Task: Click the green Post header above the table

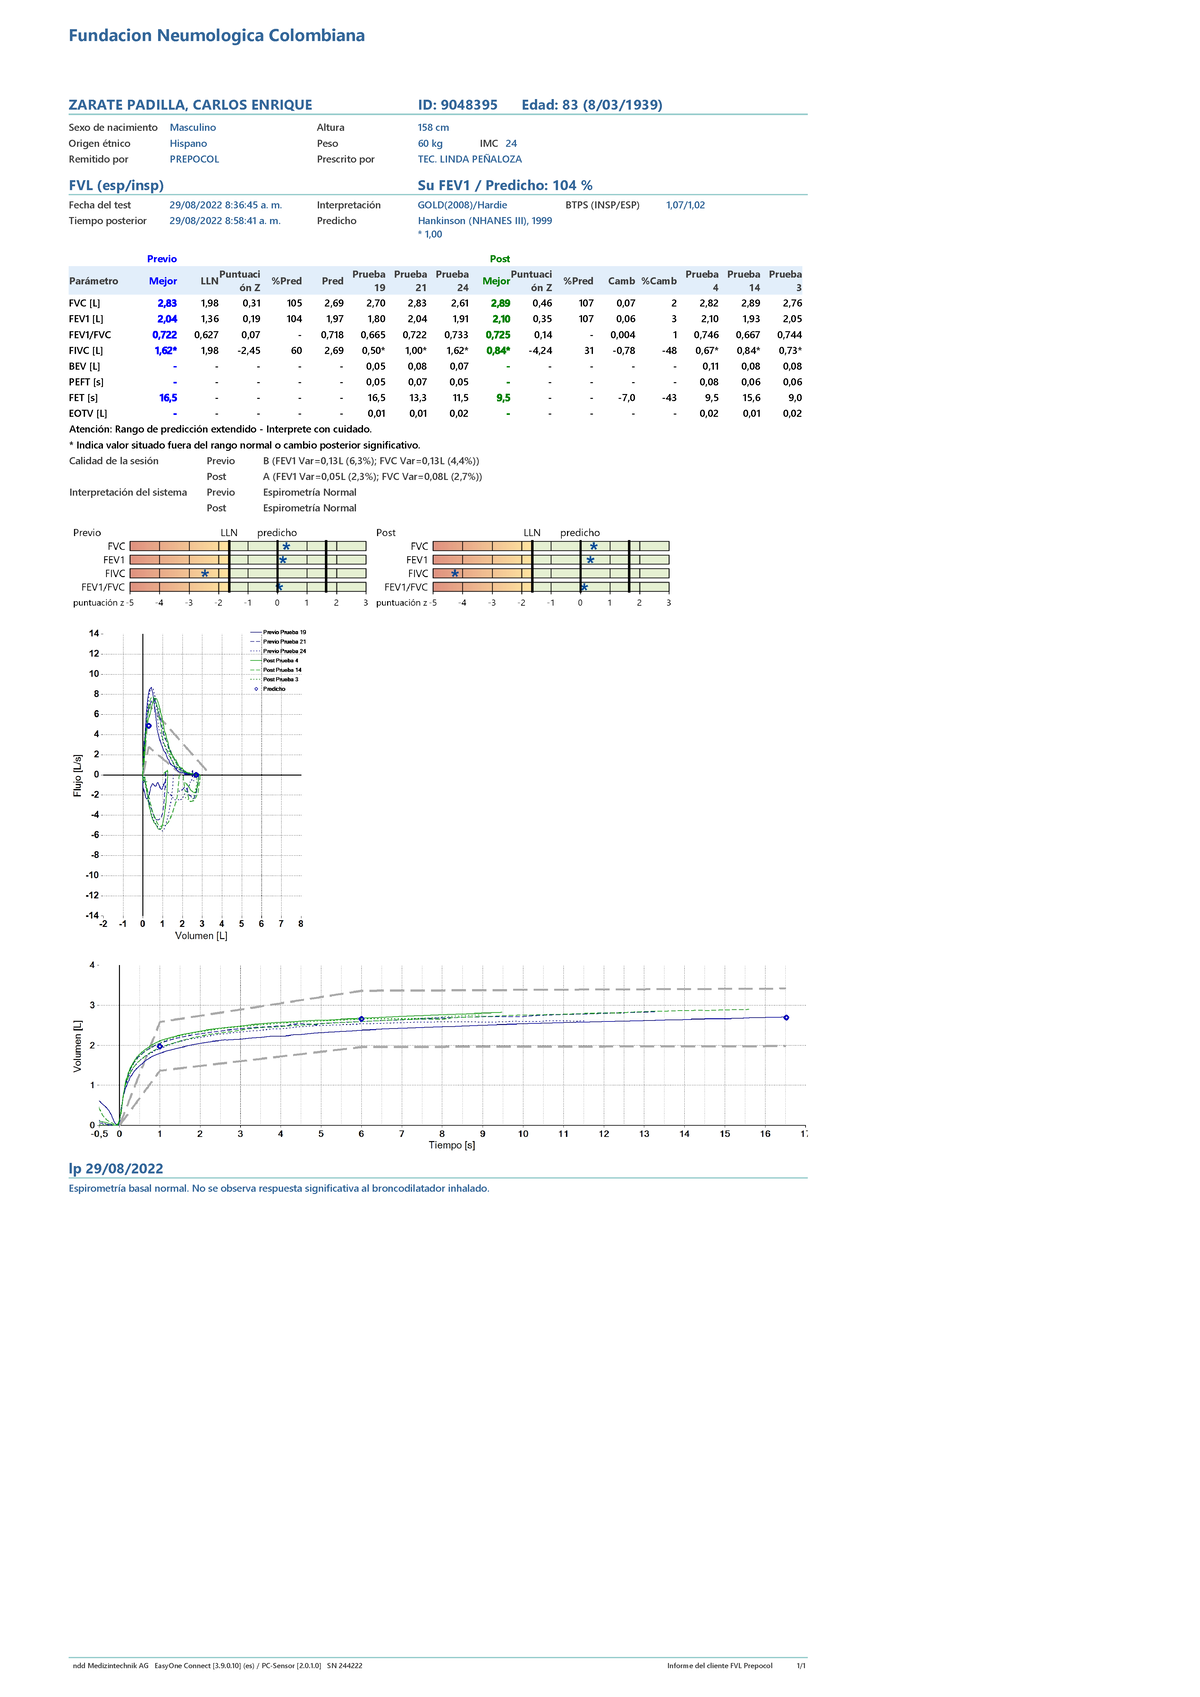Action: click(499, 259)
